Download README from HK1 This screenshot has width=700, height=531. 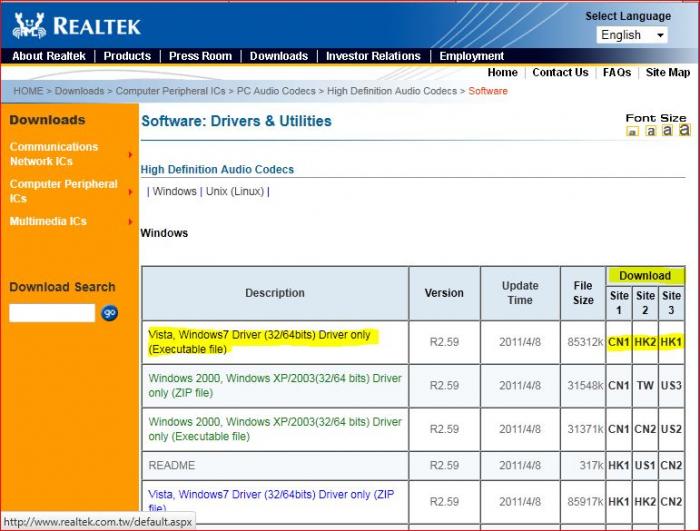coord(619,465)
